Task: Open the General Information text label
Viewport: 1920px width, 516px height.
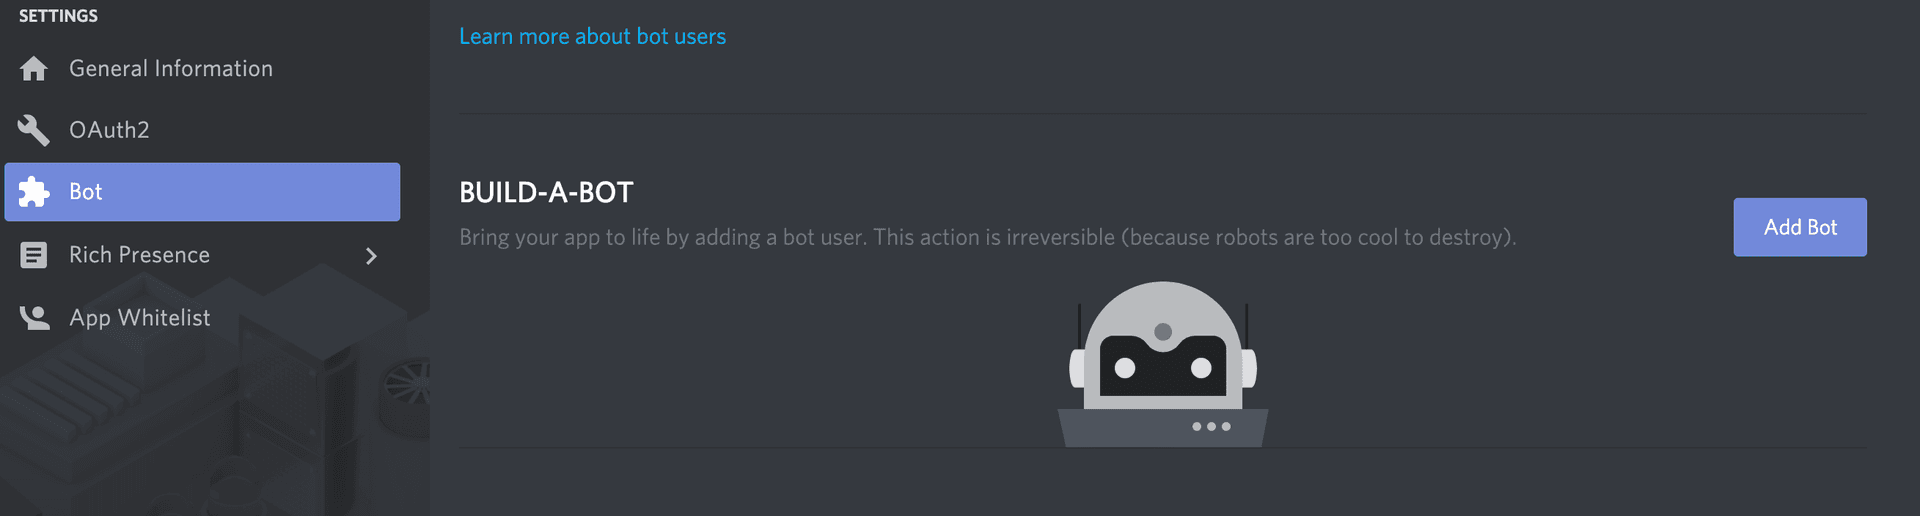Action: coord(171,68)
